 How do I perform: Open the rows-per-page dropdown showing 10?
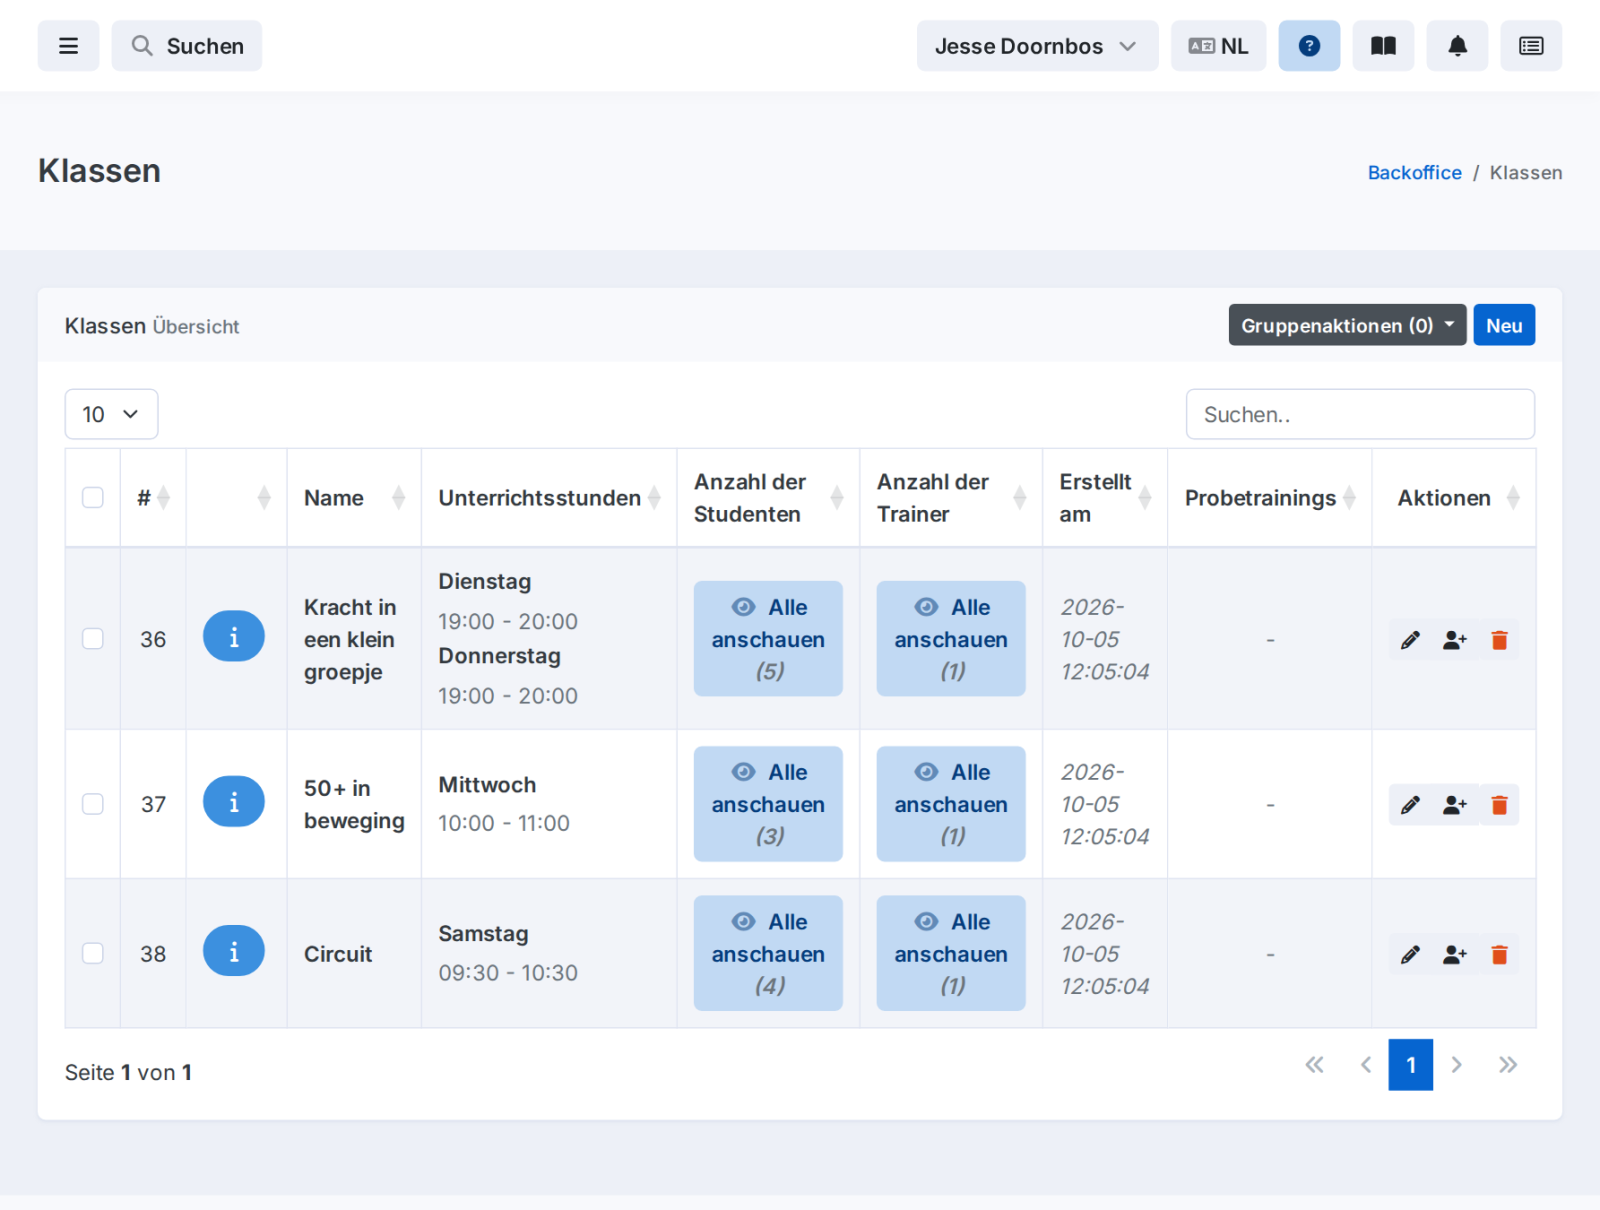coord(111,414)
